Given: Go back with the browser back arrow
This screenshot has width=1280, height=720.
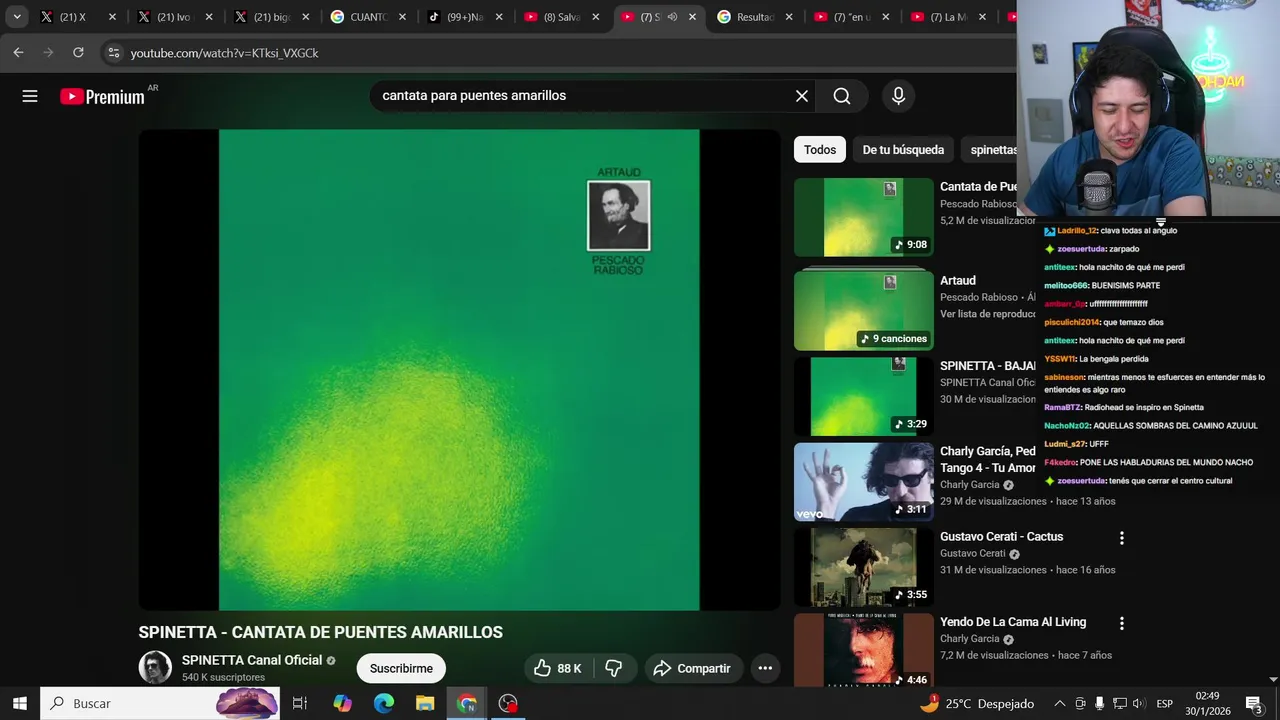Looking at the screenshot, I should point(18,53).
